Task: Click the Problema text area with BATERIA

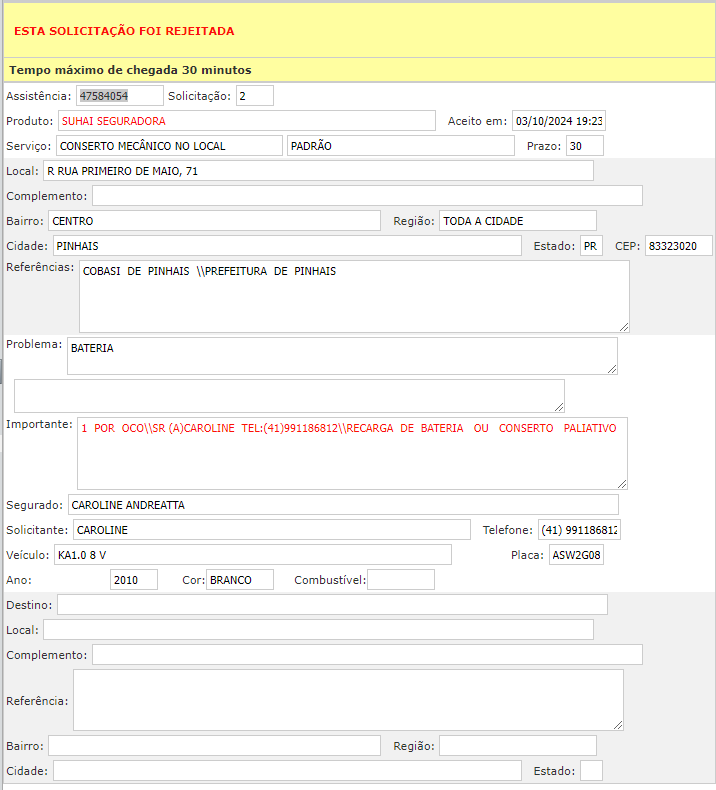Action: [342, 356]
